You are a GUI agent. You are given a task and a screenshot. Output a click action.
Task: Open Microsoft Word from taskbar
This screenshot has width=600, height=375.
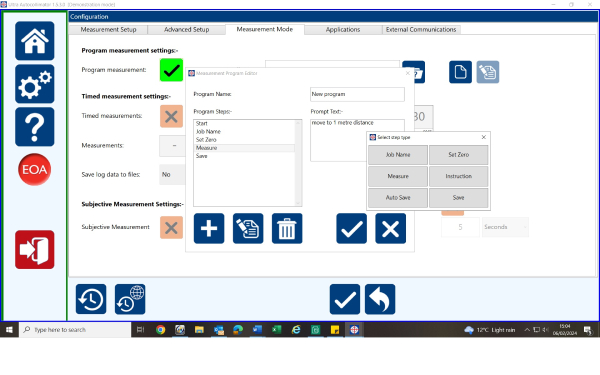[x=257, y=329]
